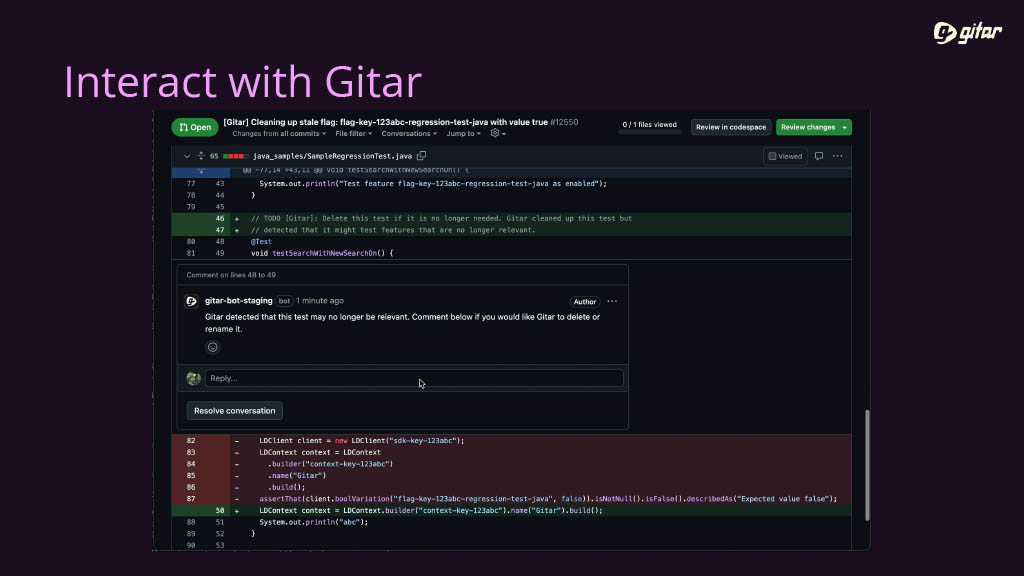The image size is (1024, 576).
Task: Click the Author label on the comment
Action: coord(584,302)
